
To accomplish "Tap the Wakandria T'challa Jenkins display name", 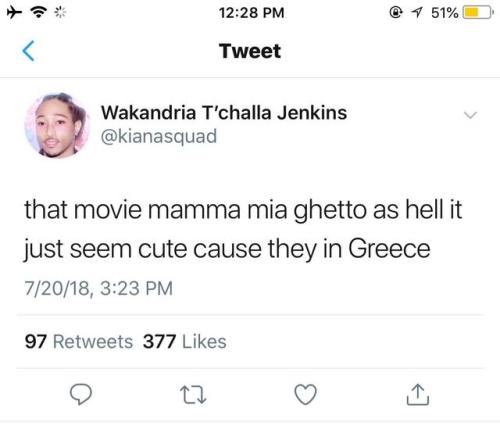I will (224, 112).
